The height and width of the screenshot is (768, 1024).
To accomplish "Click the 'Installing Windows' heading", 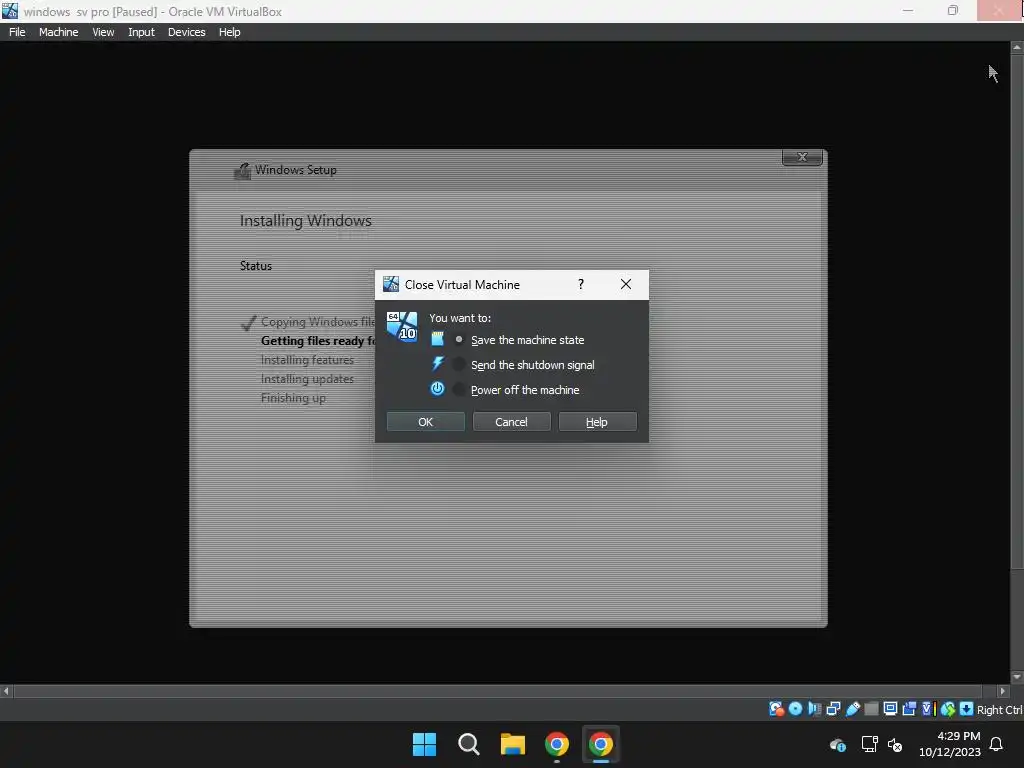I will tap(306, 221).
